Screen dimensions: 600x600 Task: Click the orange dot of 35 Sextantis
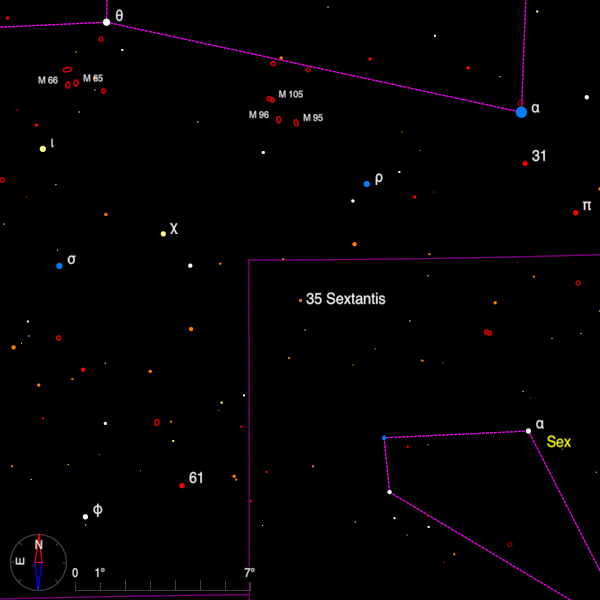coord(300,301)
